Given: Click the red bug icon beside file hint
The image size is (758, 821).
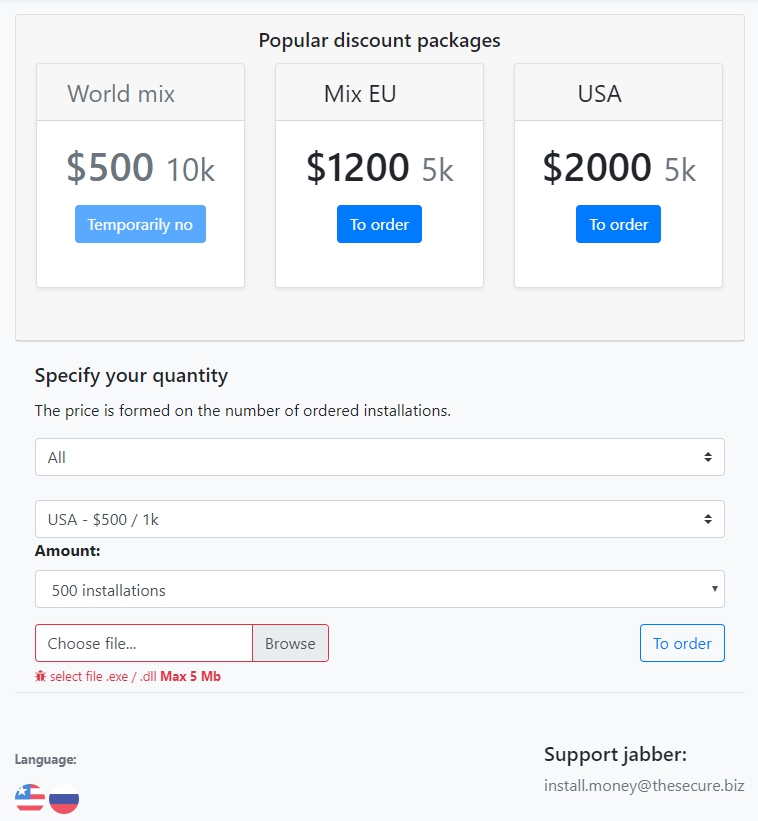Looking at the screenshot, I should [x=40, y=676].
